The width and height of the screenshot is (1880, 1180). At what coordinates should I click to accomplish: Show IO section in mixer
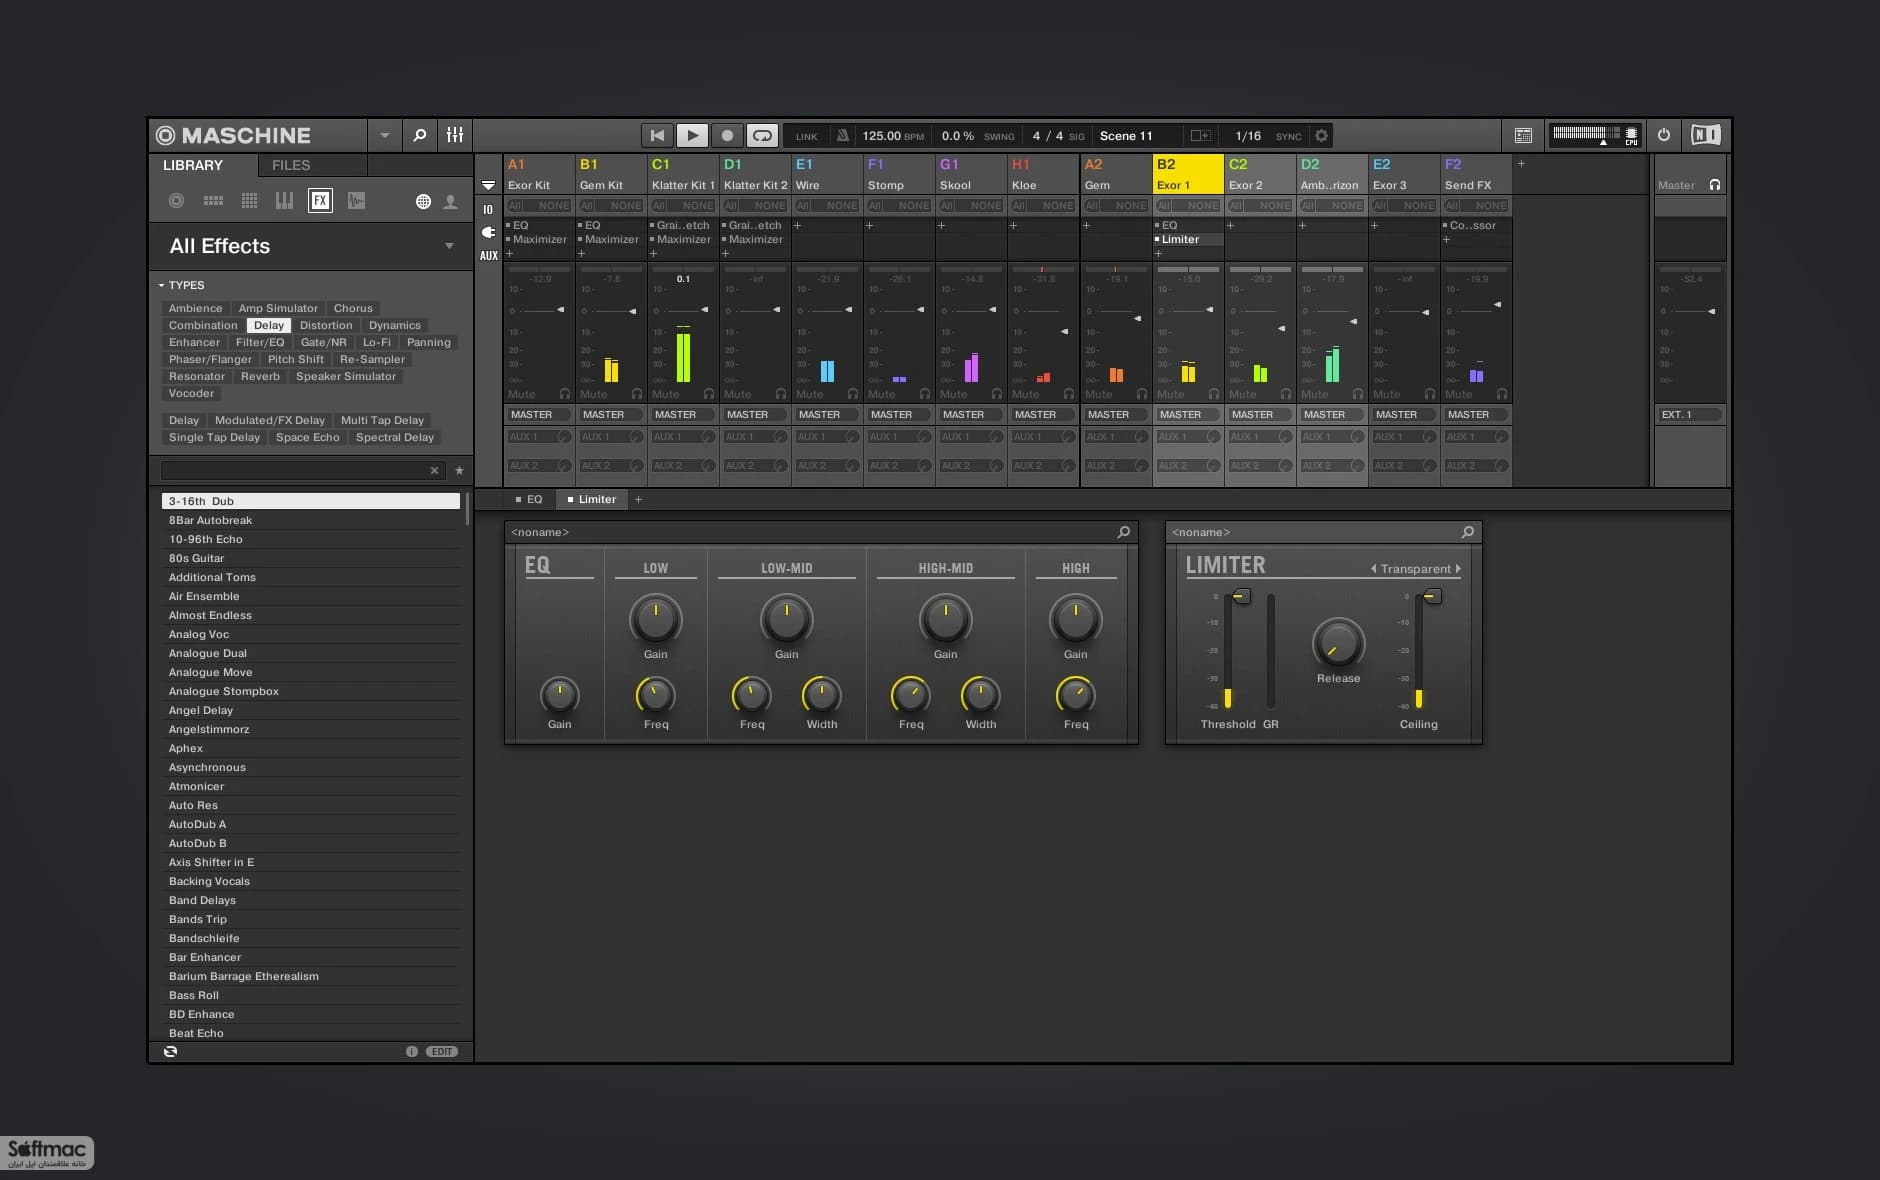pos(488,209)
